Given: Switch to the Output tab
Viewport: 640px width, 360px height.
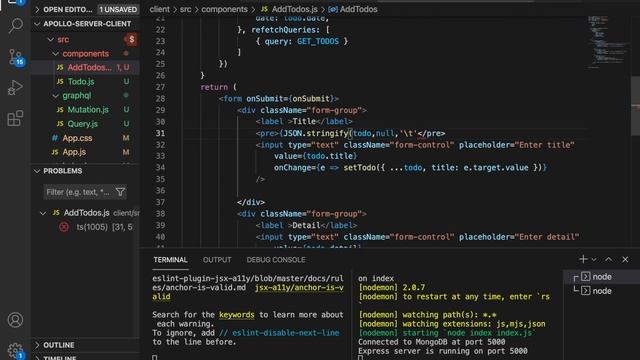Looking at the screenshot, I should (217, 260).
